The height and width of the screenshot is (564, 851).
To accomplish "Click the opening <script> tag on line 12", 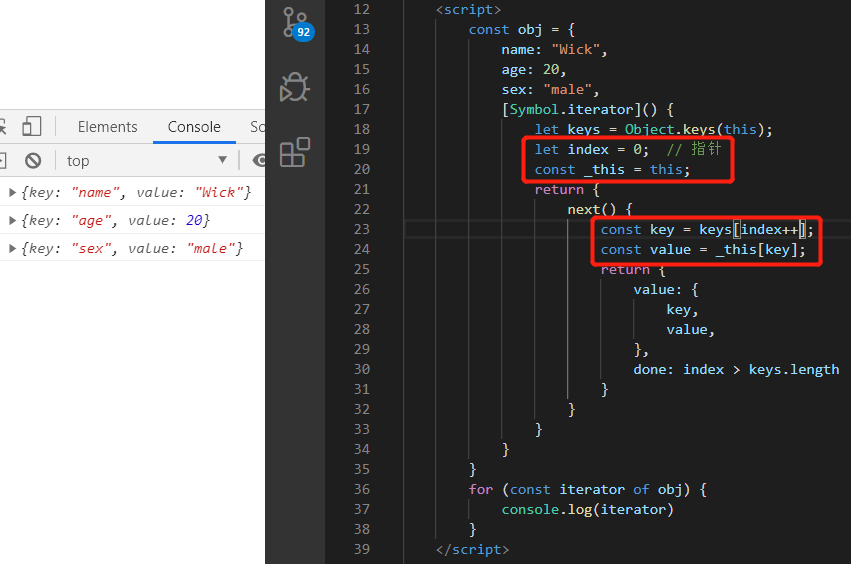I will coord(468,10).
